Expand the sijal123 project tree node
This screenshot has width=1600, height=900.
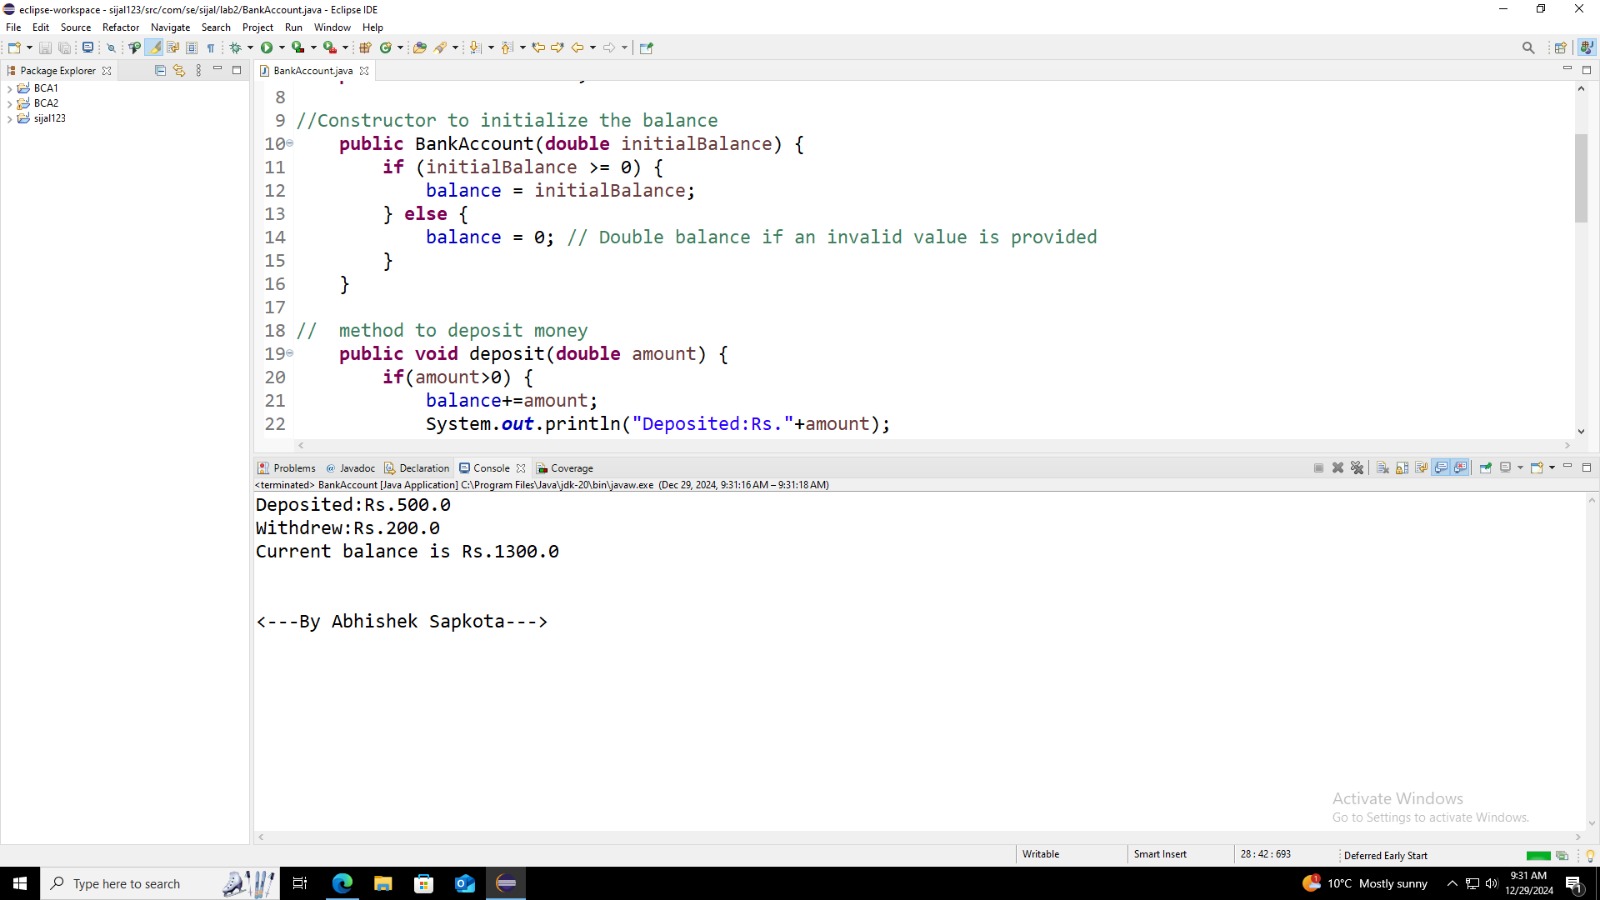10,118
